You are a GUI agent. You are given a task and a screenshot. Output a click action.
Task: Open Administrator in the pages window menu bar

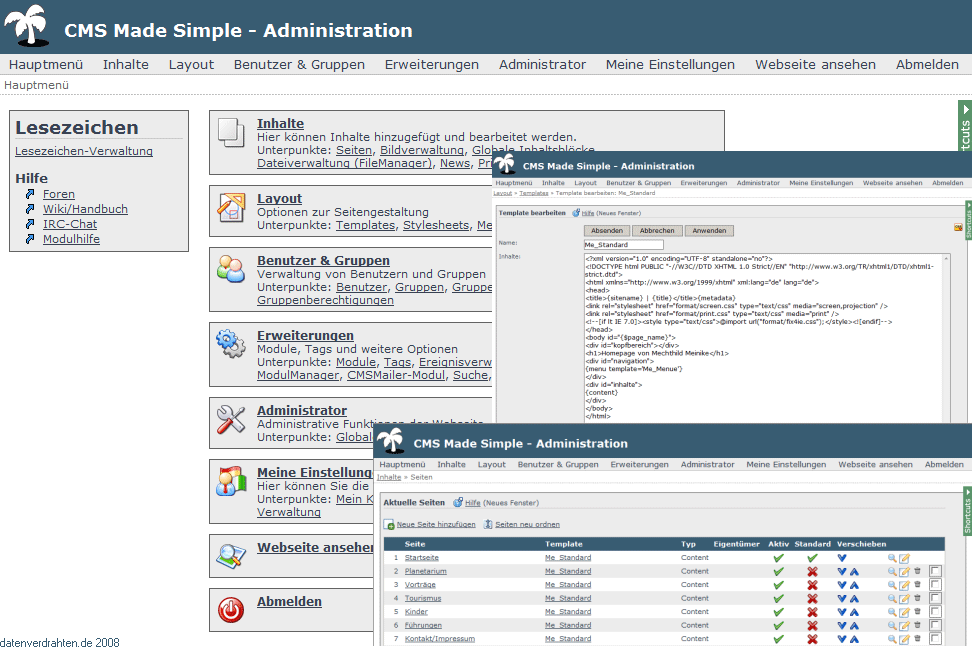point(707,464)
